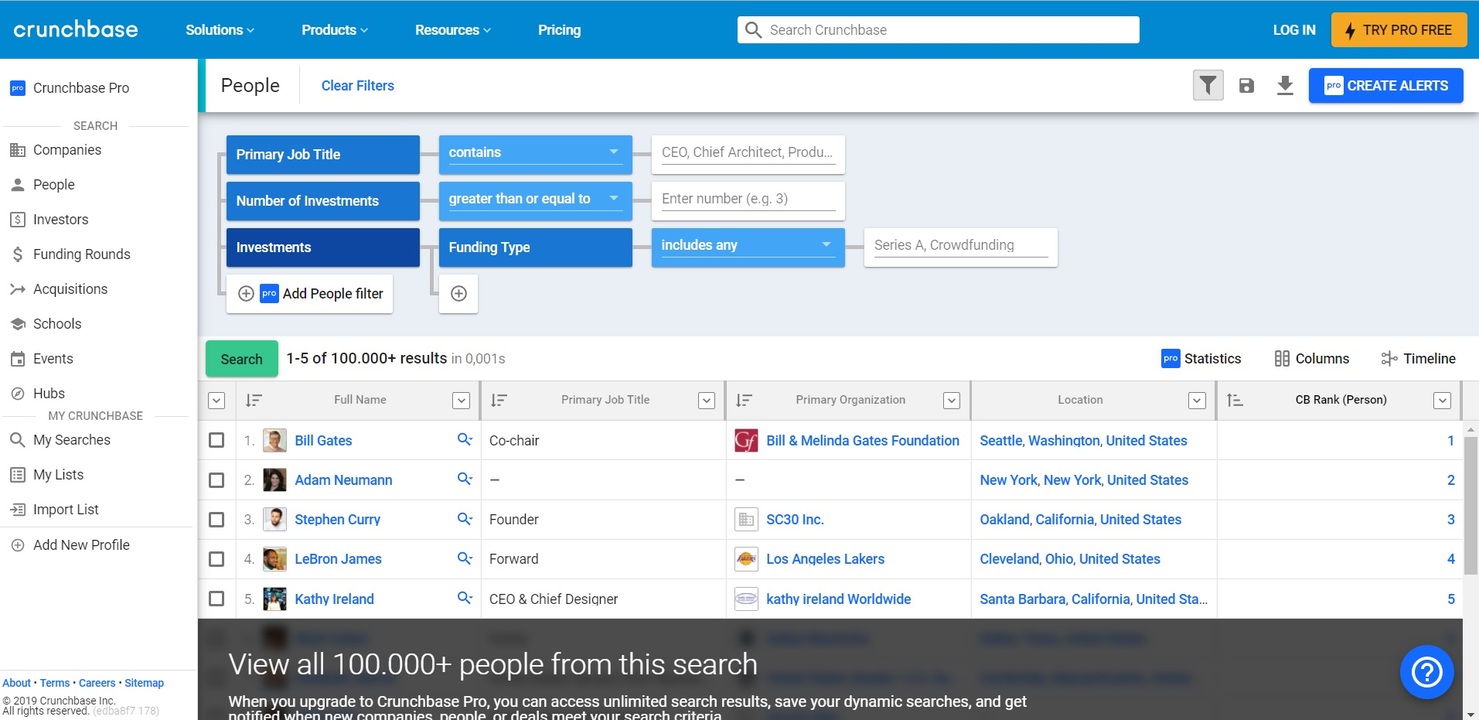Image resolution: width=1479 pixels, height=720 pixels.
Task: Expand the Resources menu in top navigation
Action: 453,30
